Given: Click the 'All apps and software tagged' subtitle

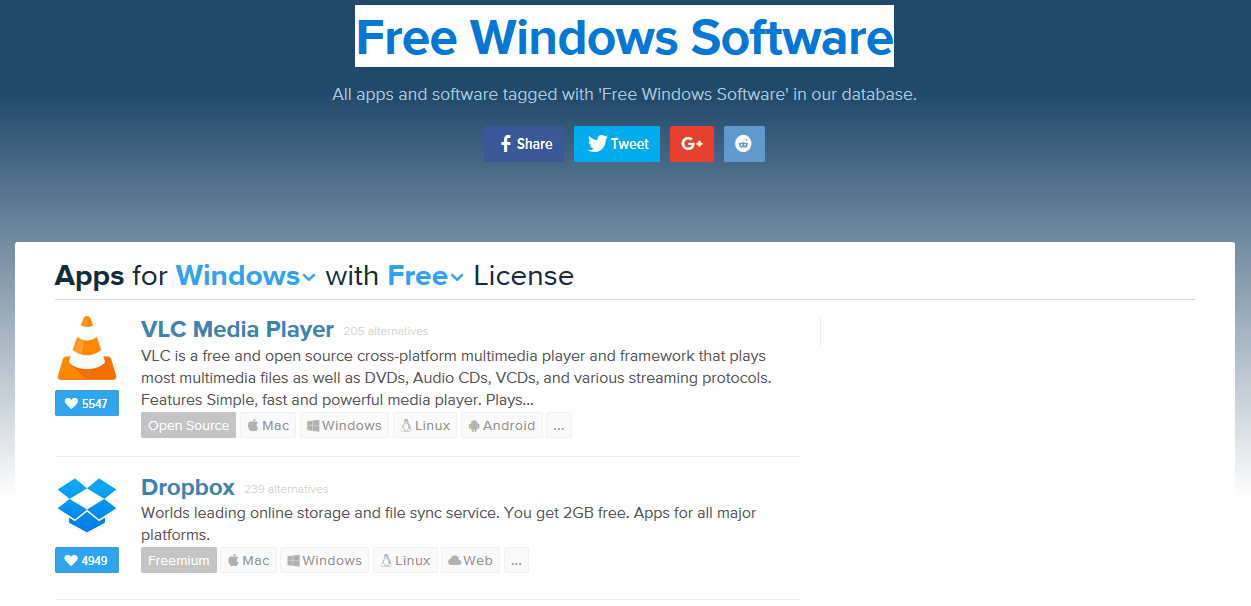Looking at the screenshot, I should coord(624,94).
